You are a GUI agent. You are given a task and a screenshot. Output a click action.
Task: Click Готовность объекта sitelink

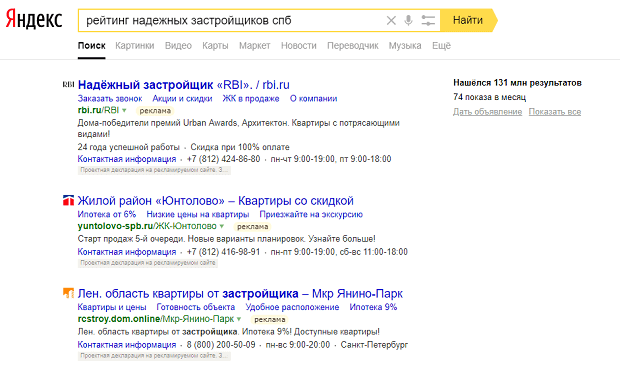[x=196, y=307]
